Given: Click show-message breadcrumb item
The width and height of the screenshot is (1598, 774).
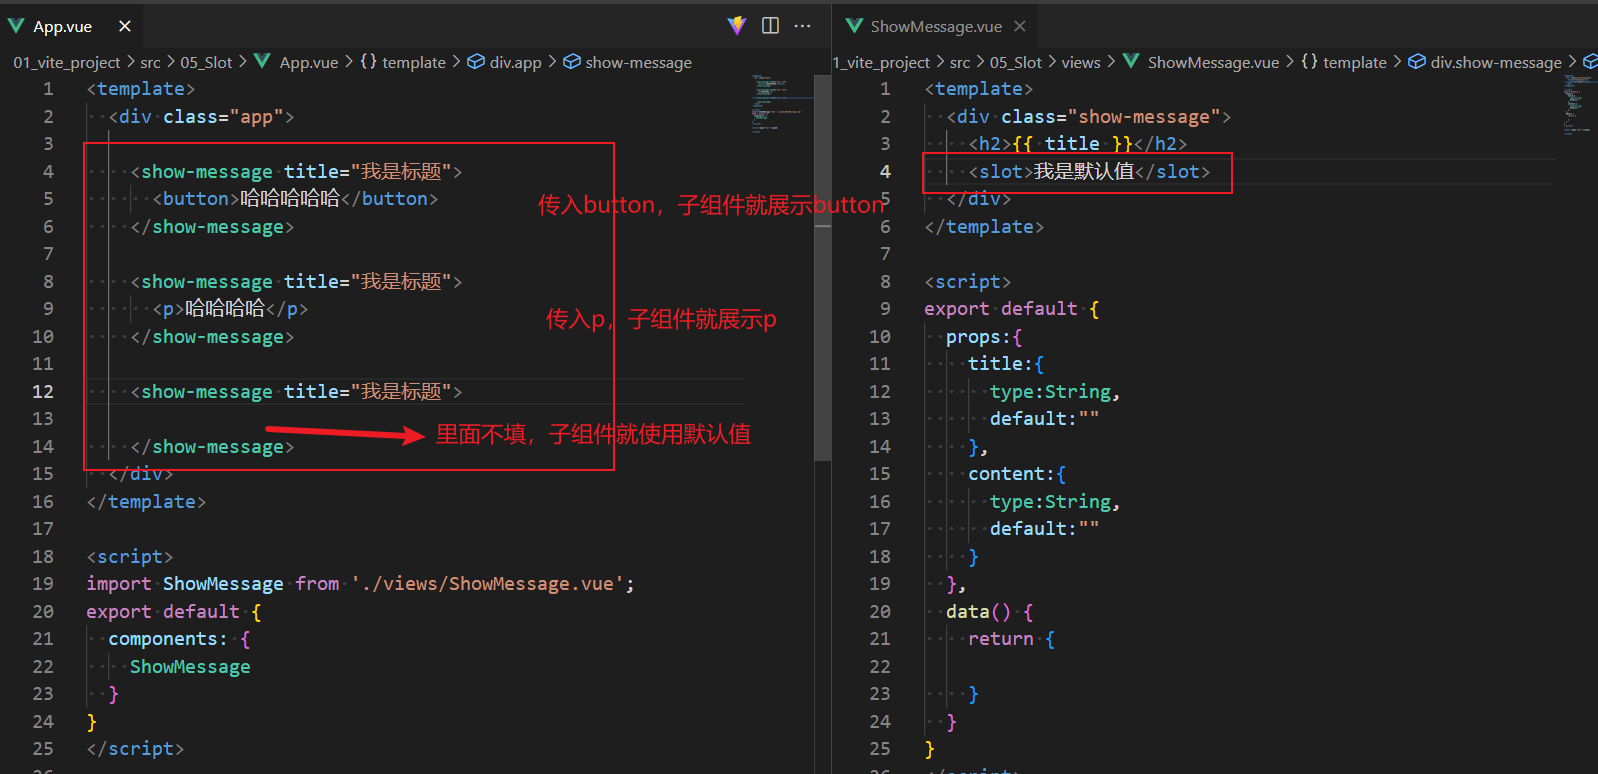Looking at the screenshot, I should pyautogui.click(x=639, y=62).
